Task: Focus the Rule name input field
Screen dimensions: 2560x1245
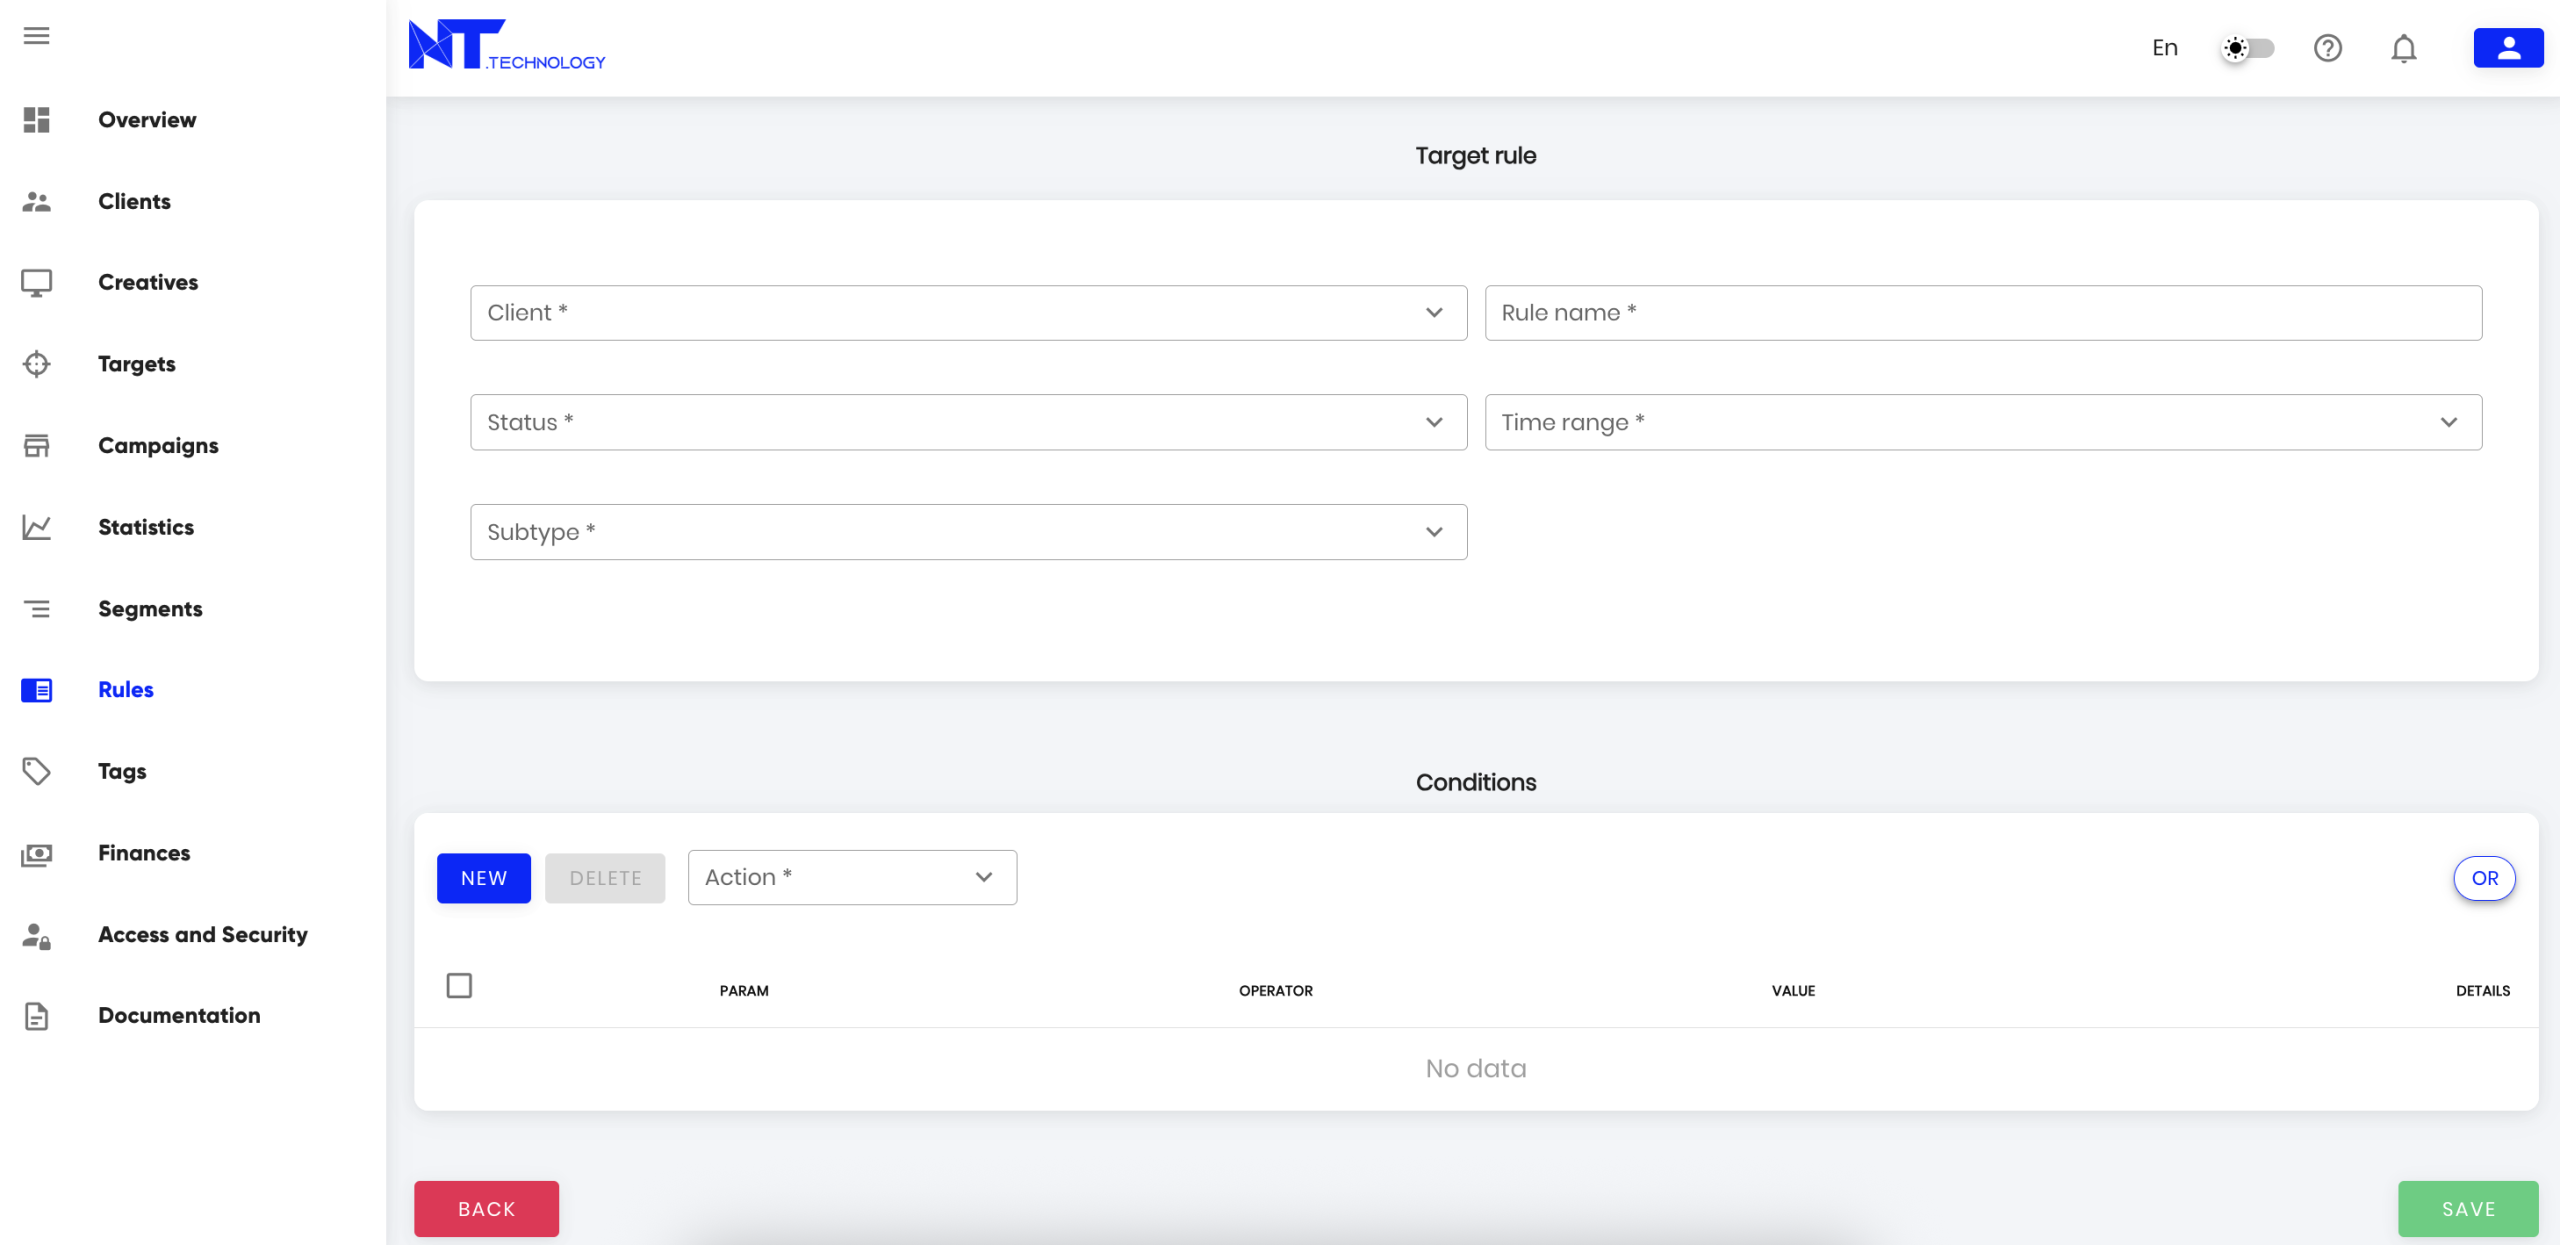Action: point(1982,313)
